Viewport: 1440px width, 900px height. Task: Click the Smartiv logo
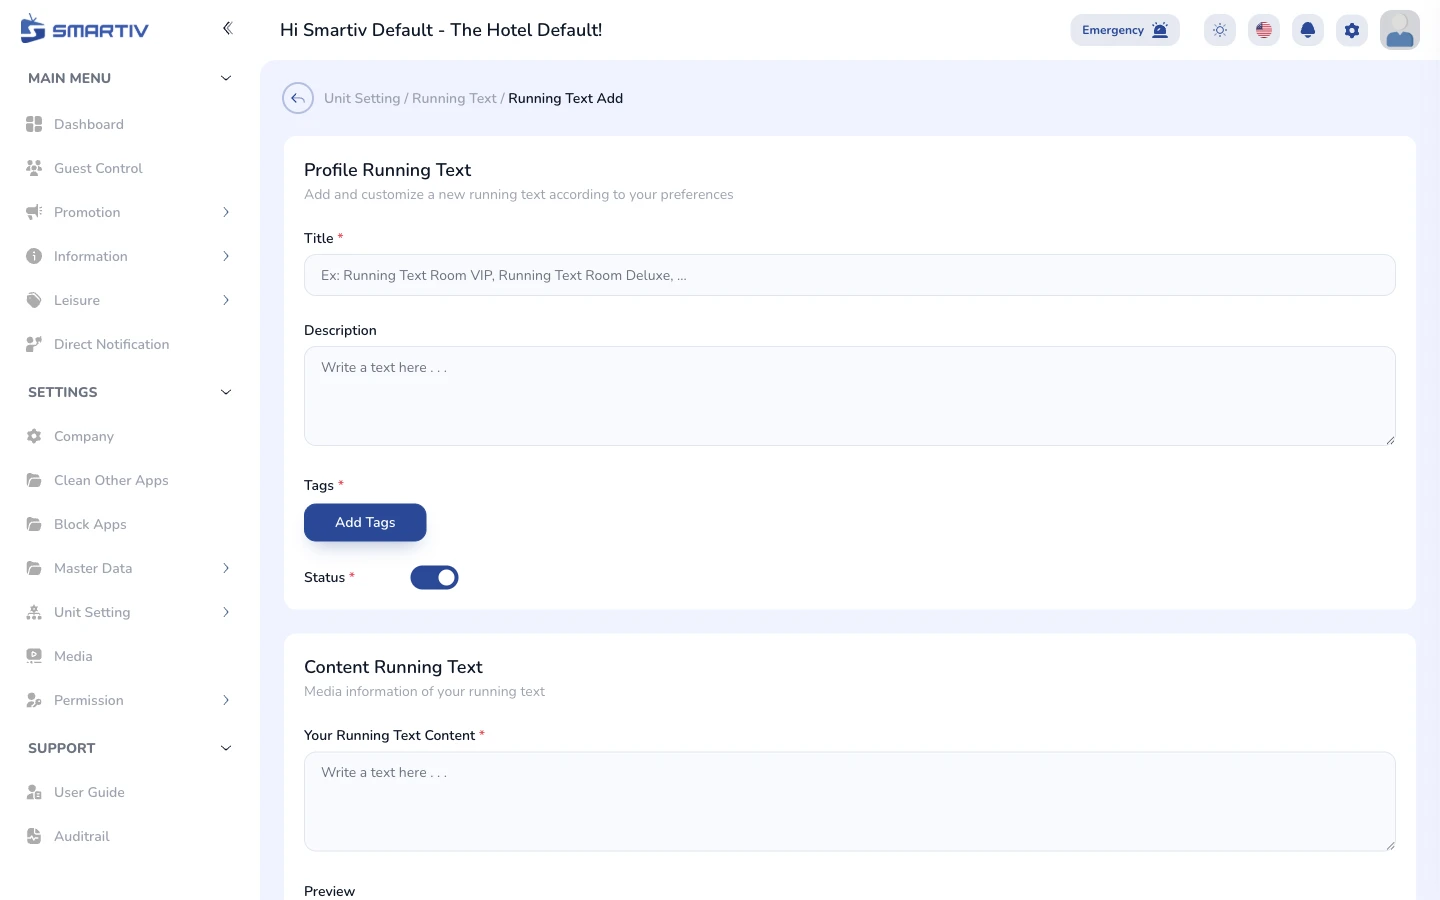tap(84, 29)
